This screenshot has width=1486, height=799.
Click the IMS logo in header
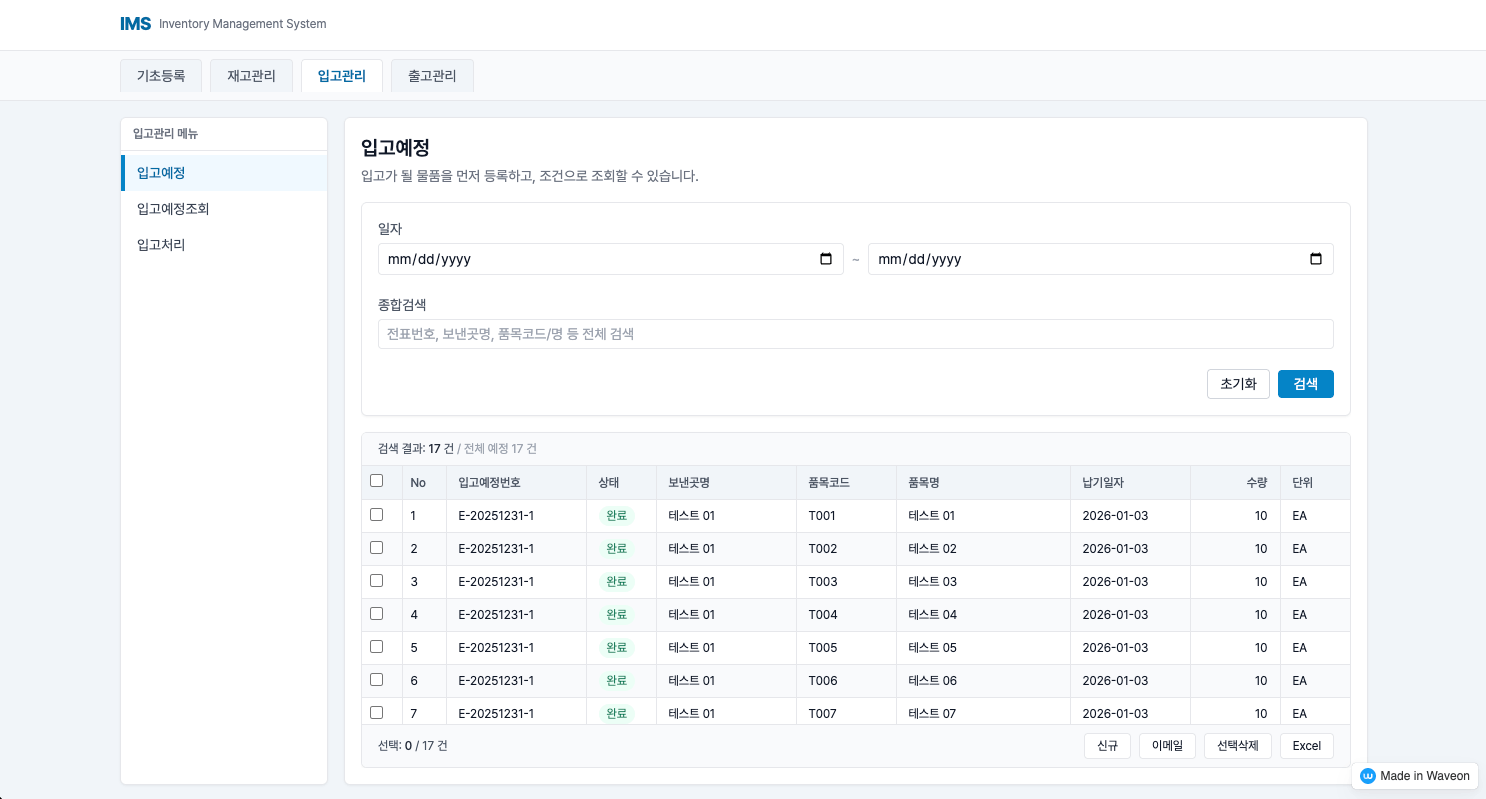click(x=135, y=24)
